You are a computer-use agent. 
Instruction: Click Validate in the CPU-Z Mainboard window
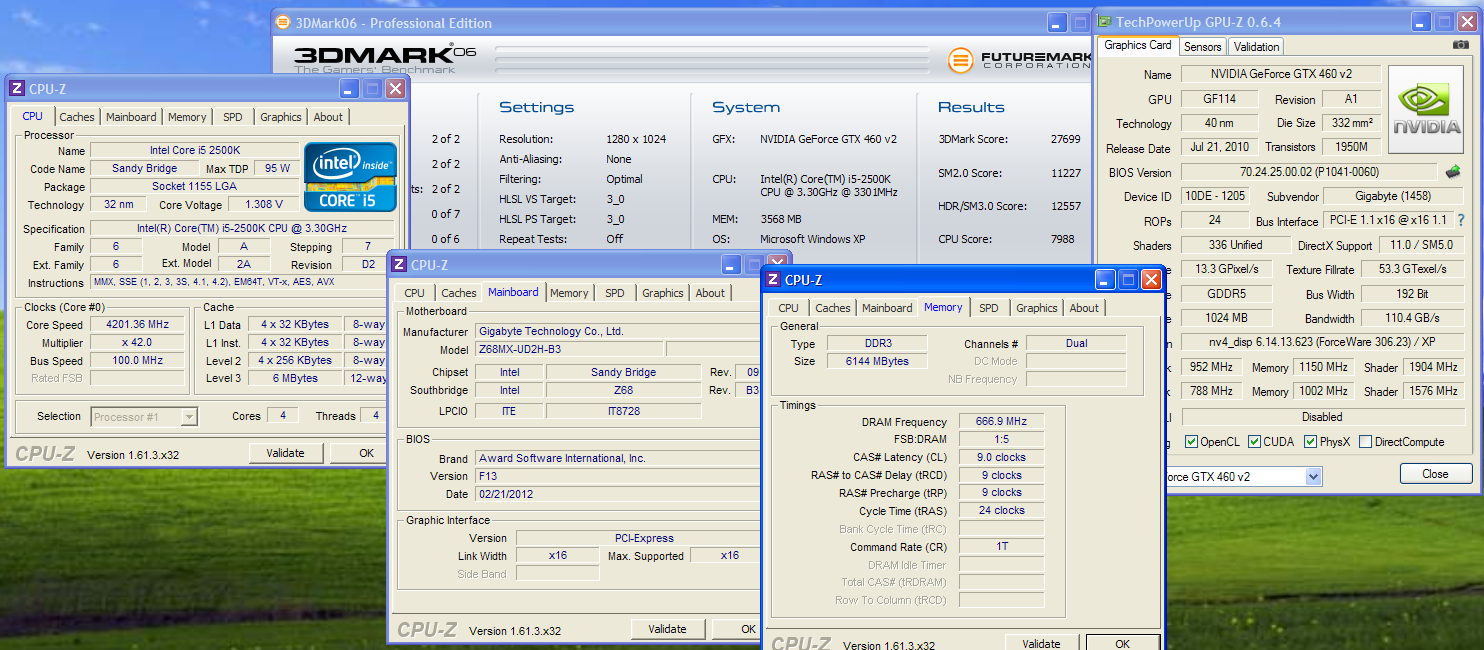point(667,629)
